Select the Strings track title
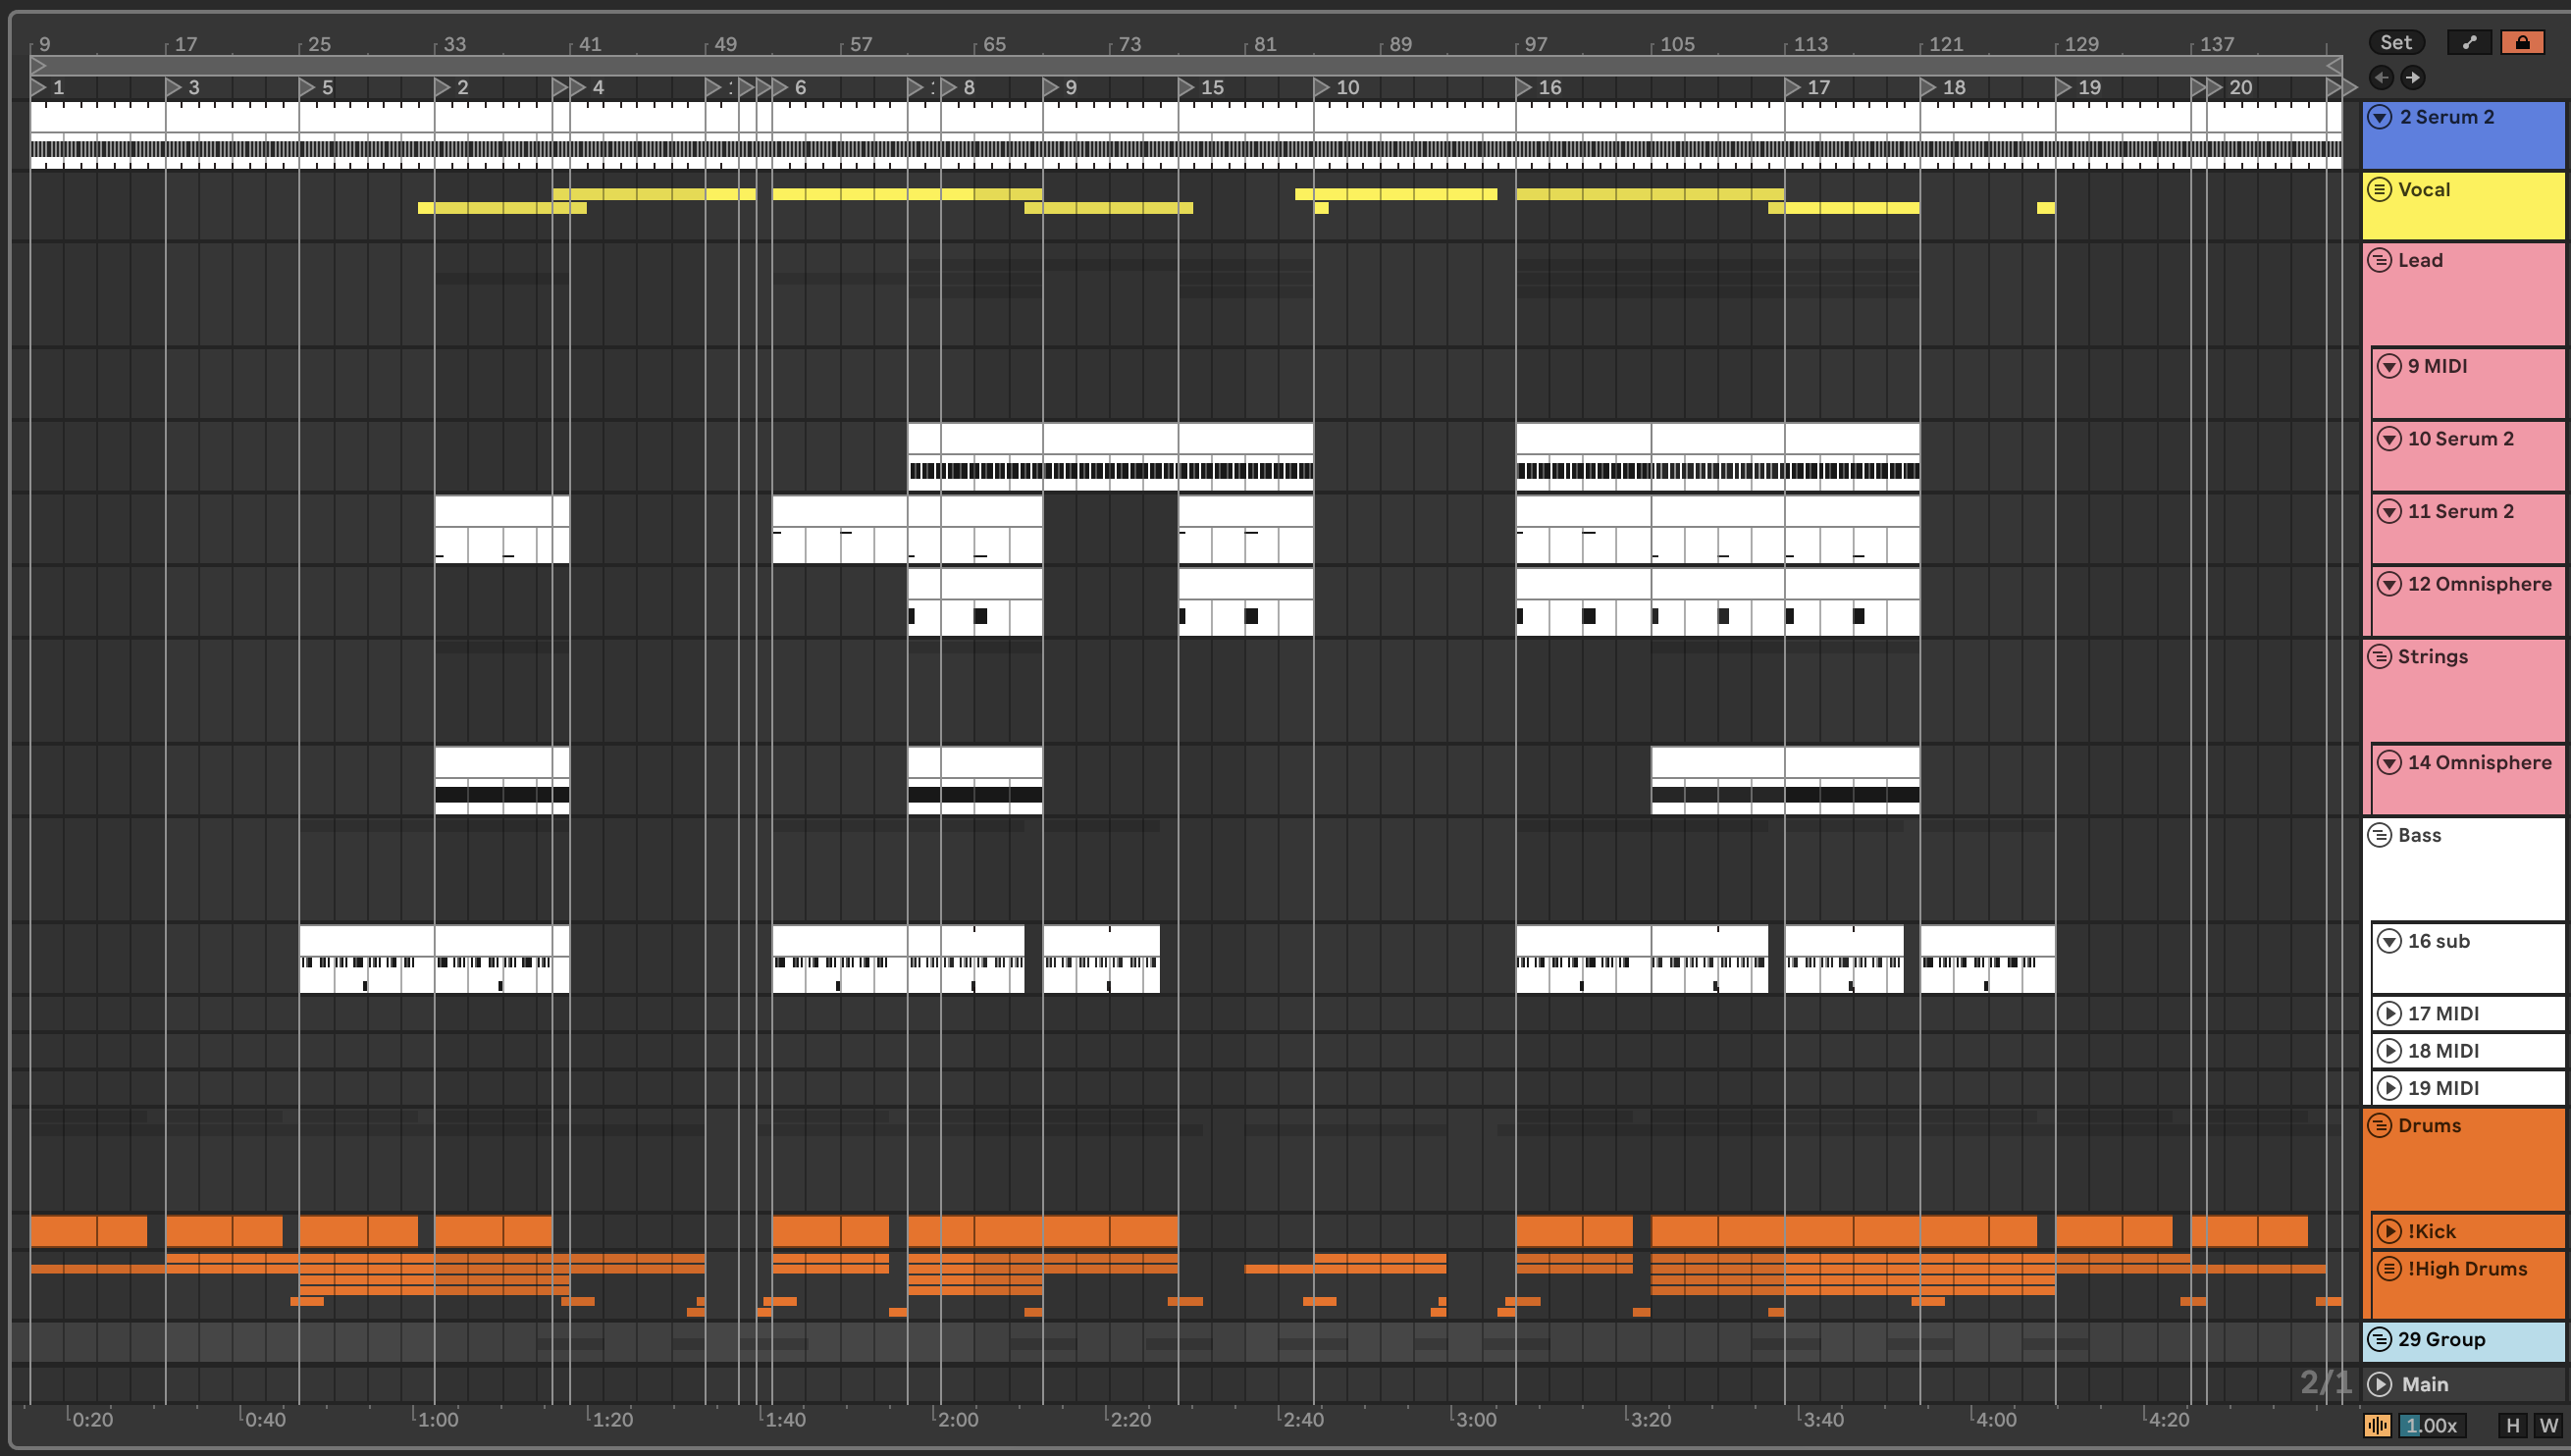Image resolution: width=2571 pixels, height=1456 pixels. pyautogui.click(x=2433, y=656)
